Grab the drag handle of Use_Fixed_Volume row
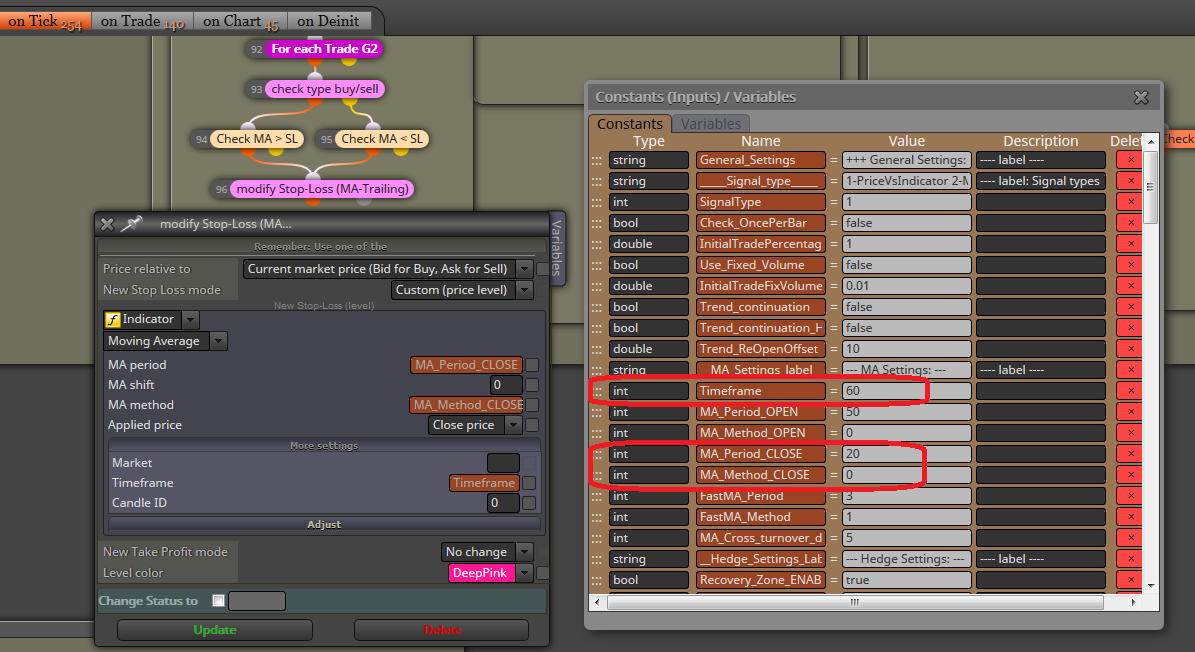The width and height of the screenshot is (1195, 652). coord(597,266)
